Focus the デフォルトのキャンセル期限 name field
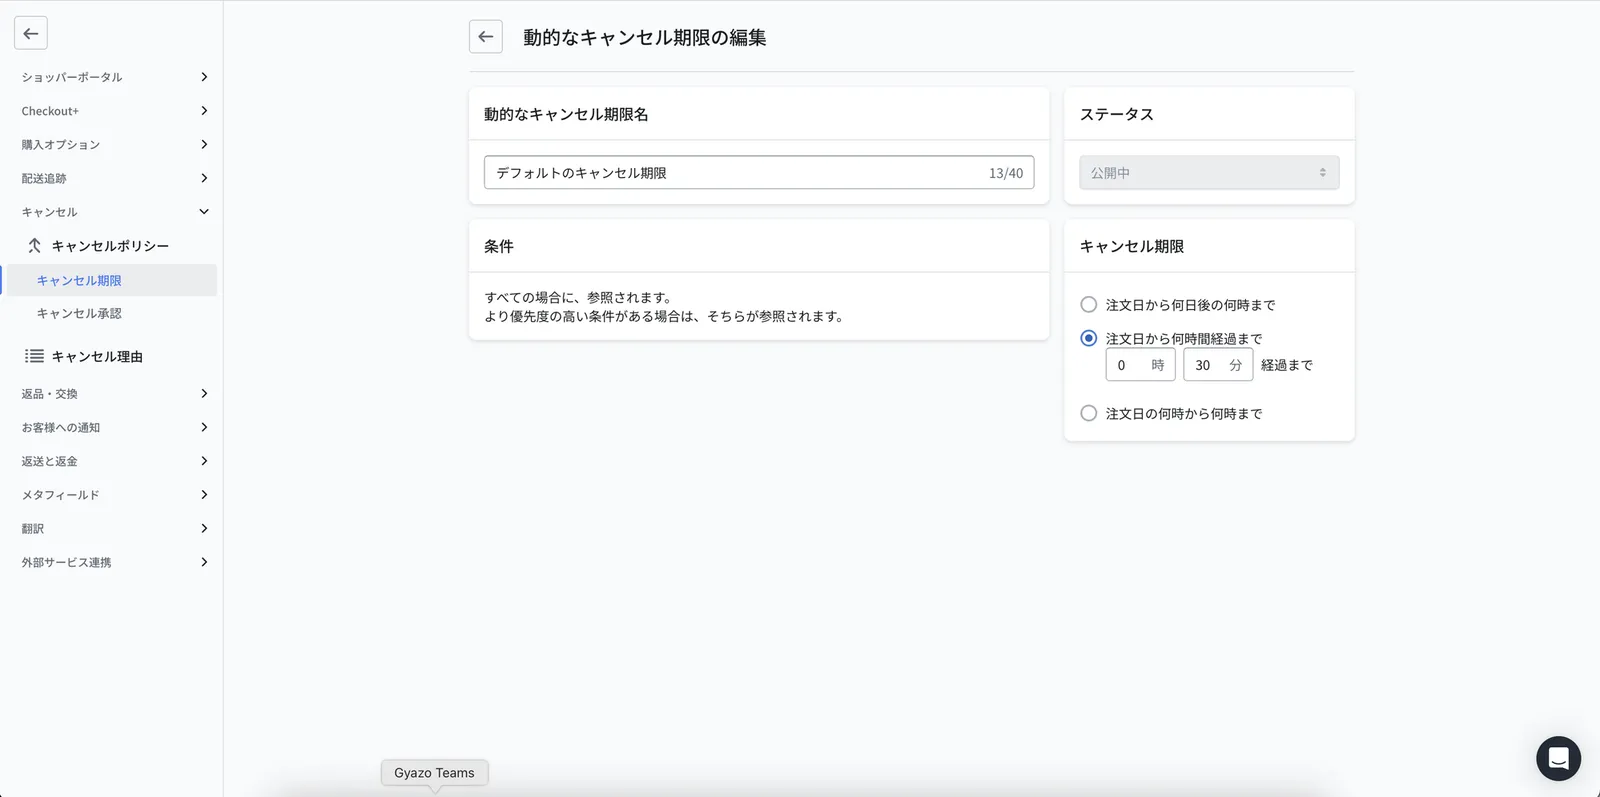The width and height of the screenshot is (1600, 797). [x=759, y=172]
